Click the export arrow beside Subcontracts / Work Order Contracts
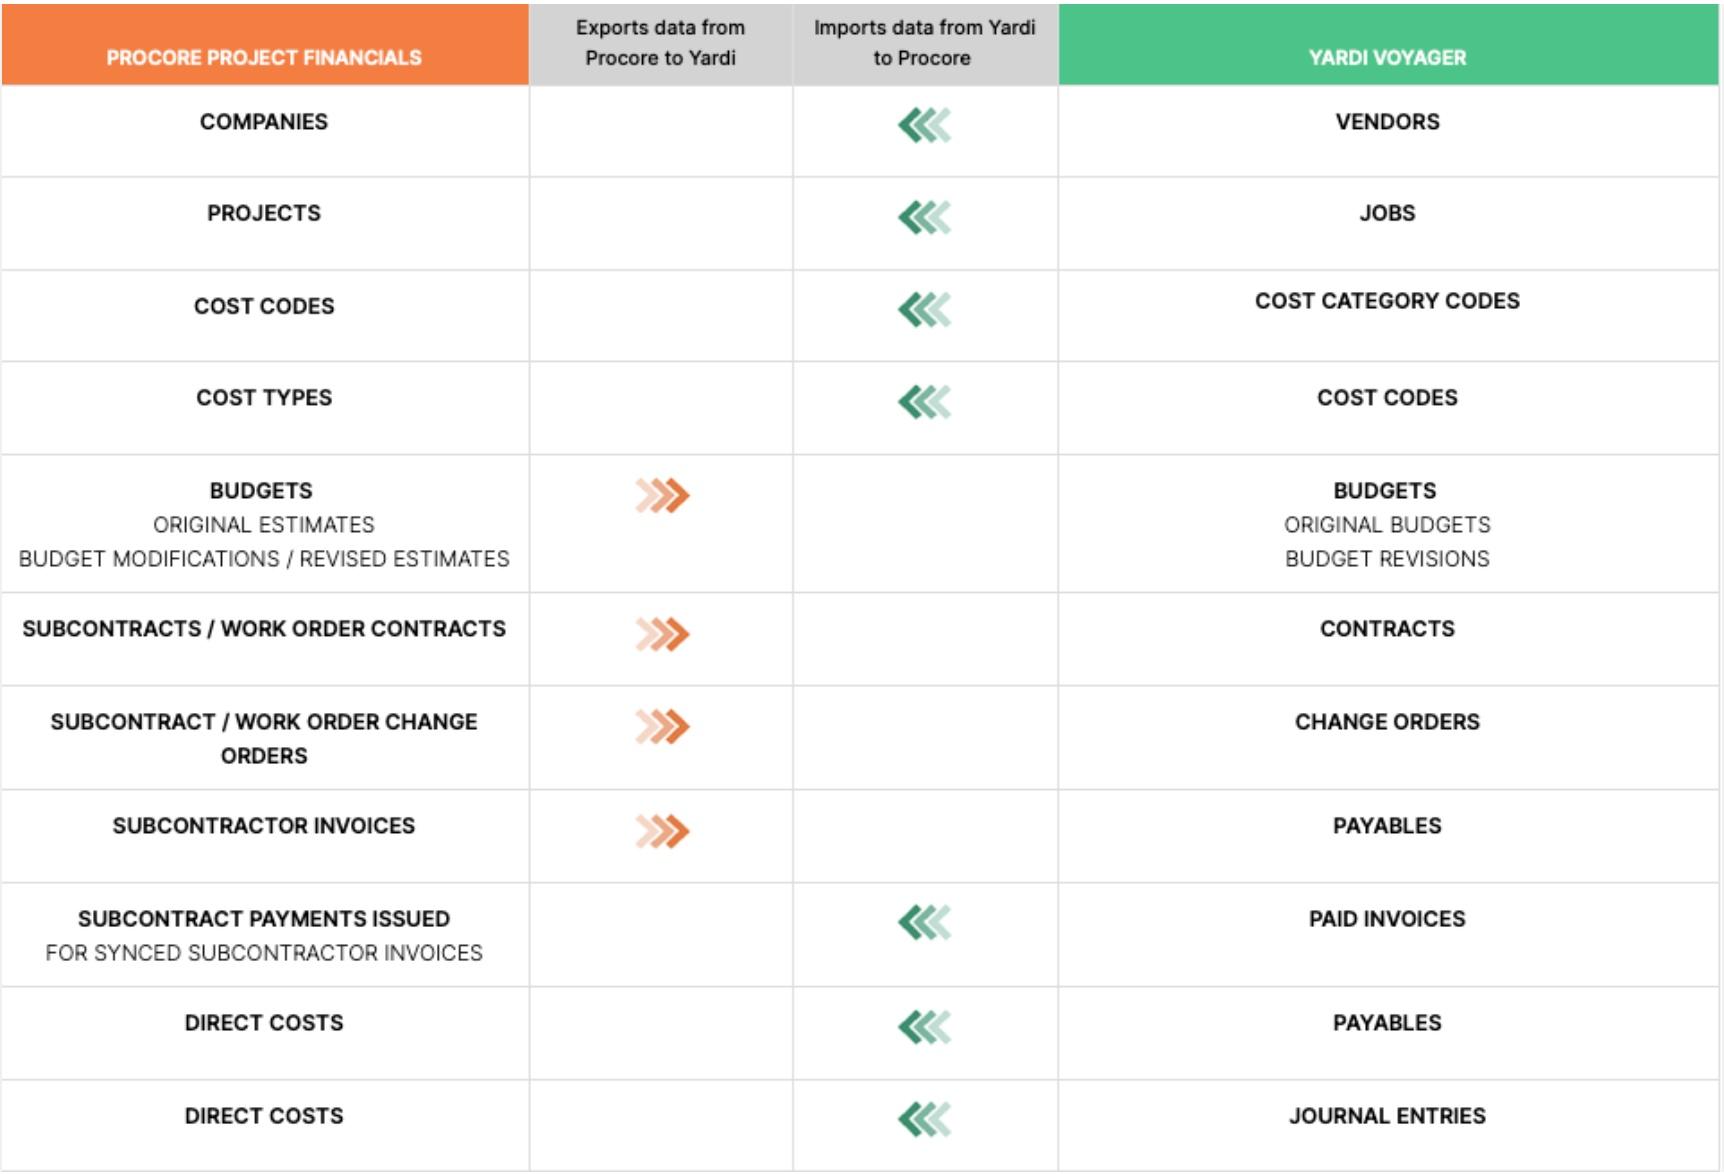 tap(662, 634)
